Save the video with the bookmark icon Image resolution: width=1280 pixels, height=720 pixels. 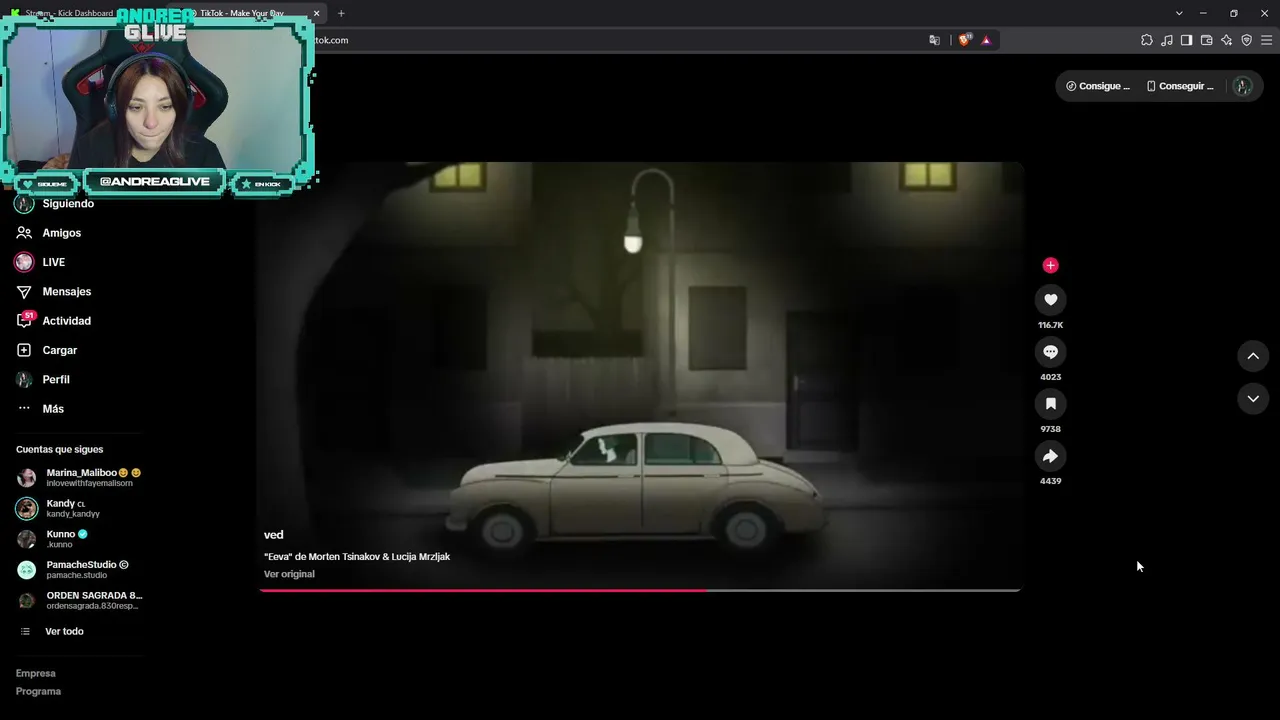tap(1050, 404)
